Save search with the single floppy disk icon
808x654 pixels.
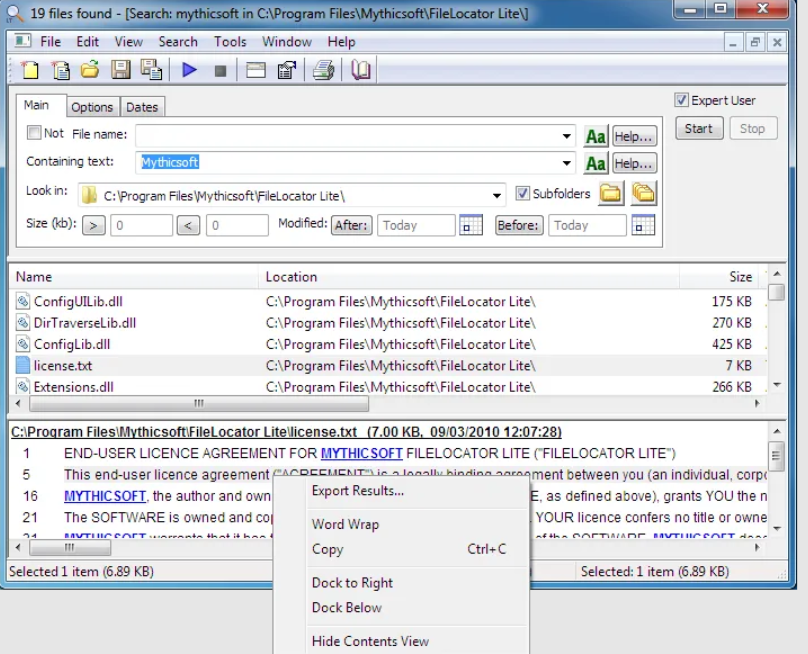tap(121, 70)
